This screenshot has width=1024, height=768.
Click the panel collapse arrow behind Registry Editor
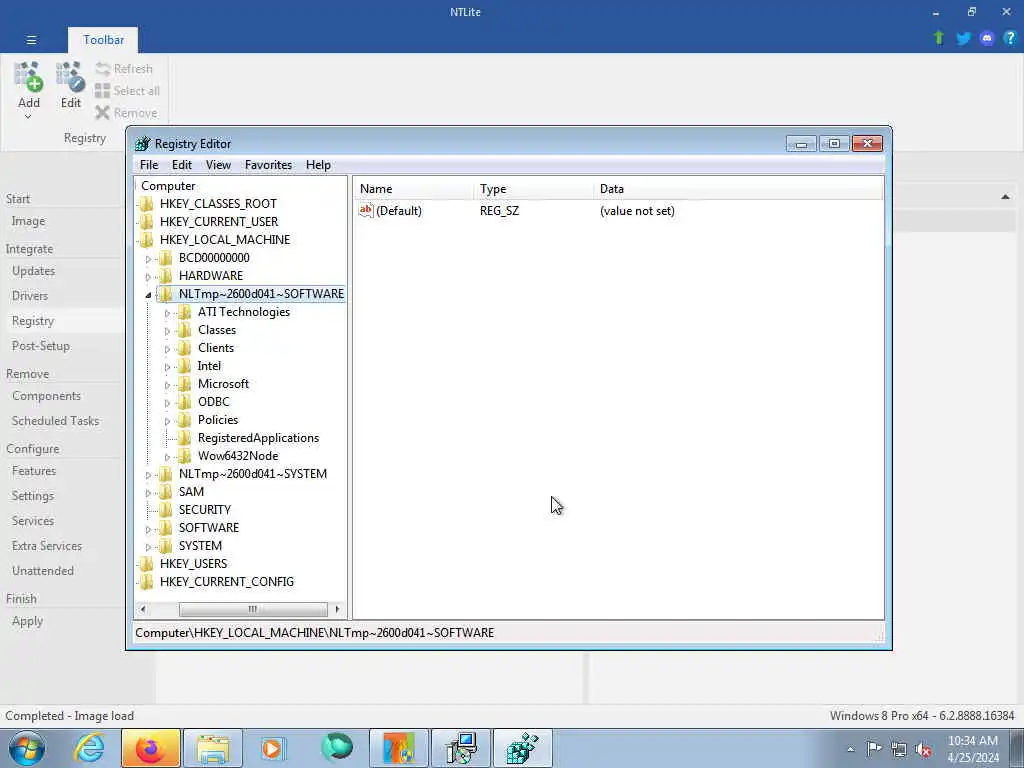point(1005,197)
